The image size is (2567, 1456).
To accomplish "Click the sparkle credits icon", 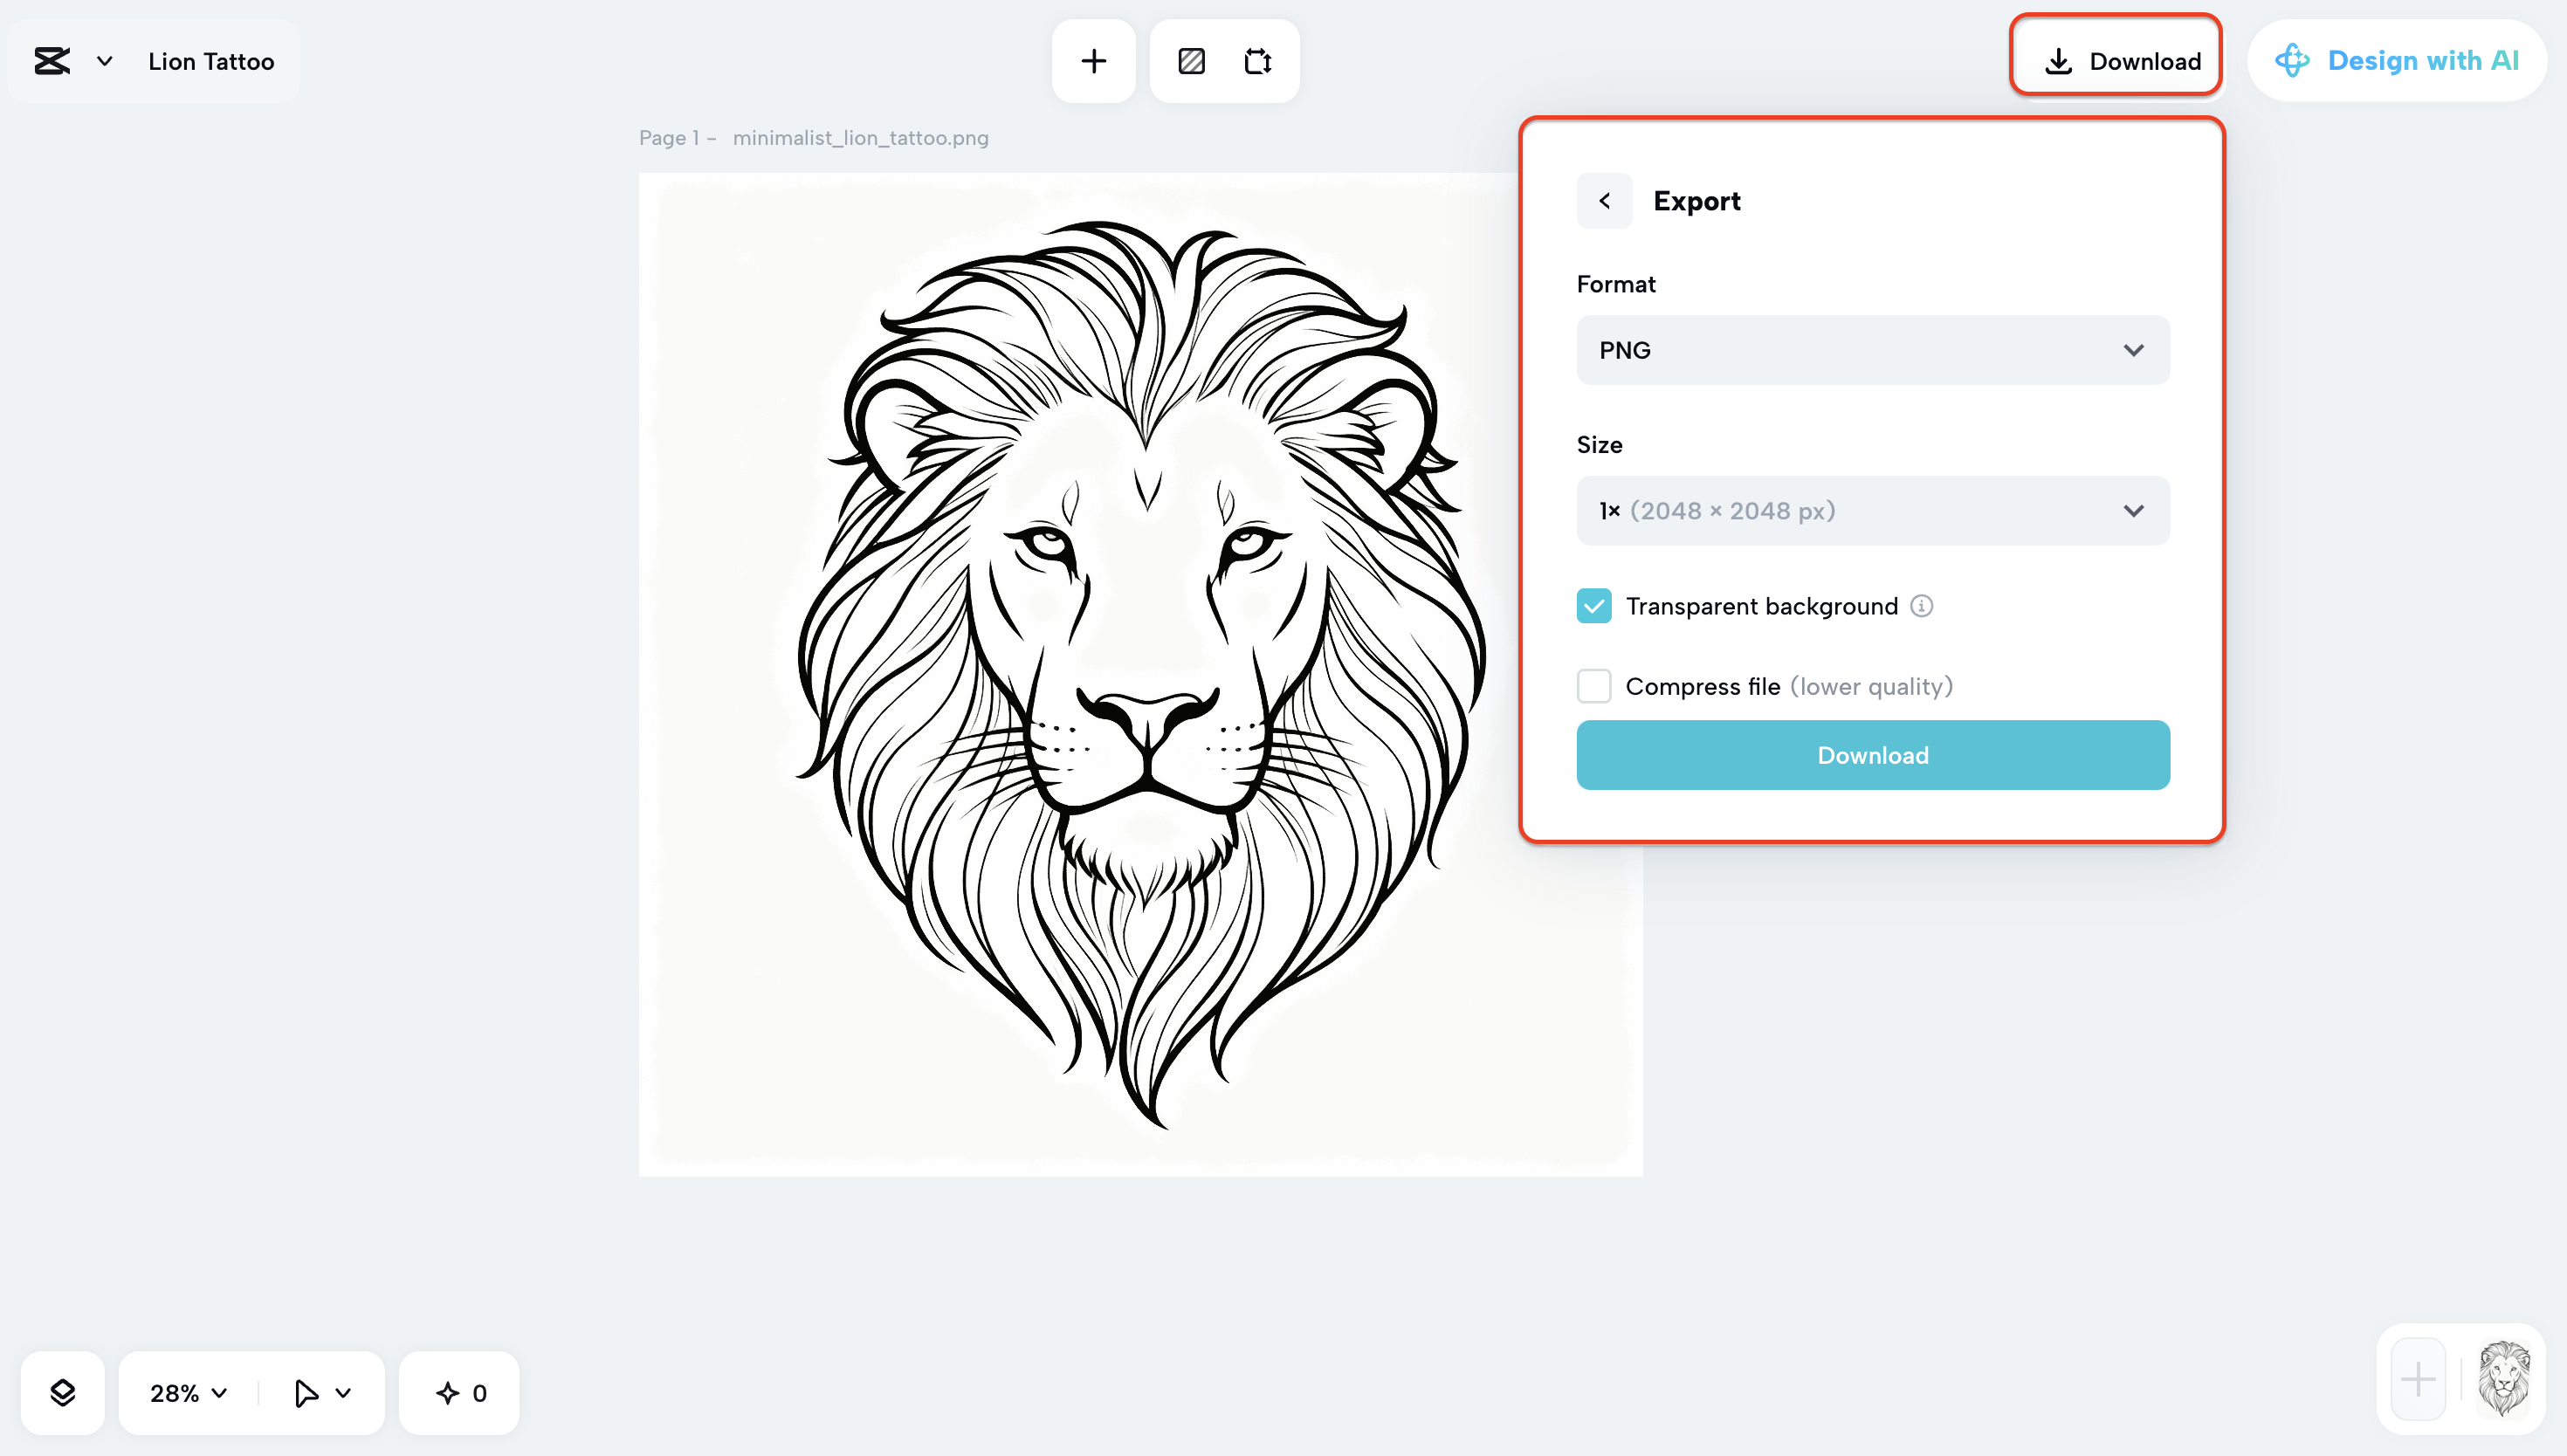I will tap(448, 1392).
